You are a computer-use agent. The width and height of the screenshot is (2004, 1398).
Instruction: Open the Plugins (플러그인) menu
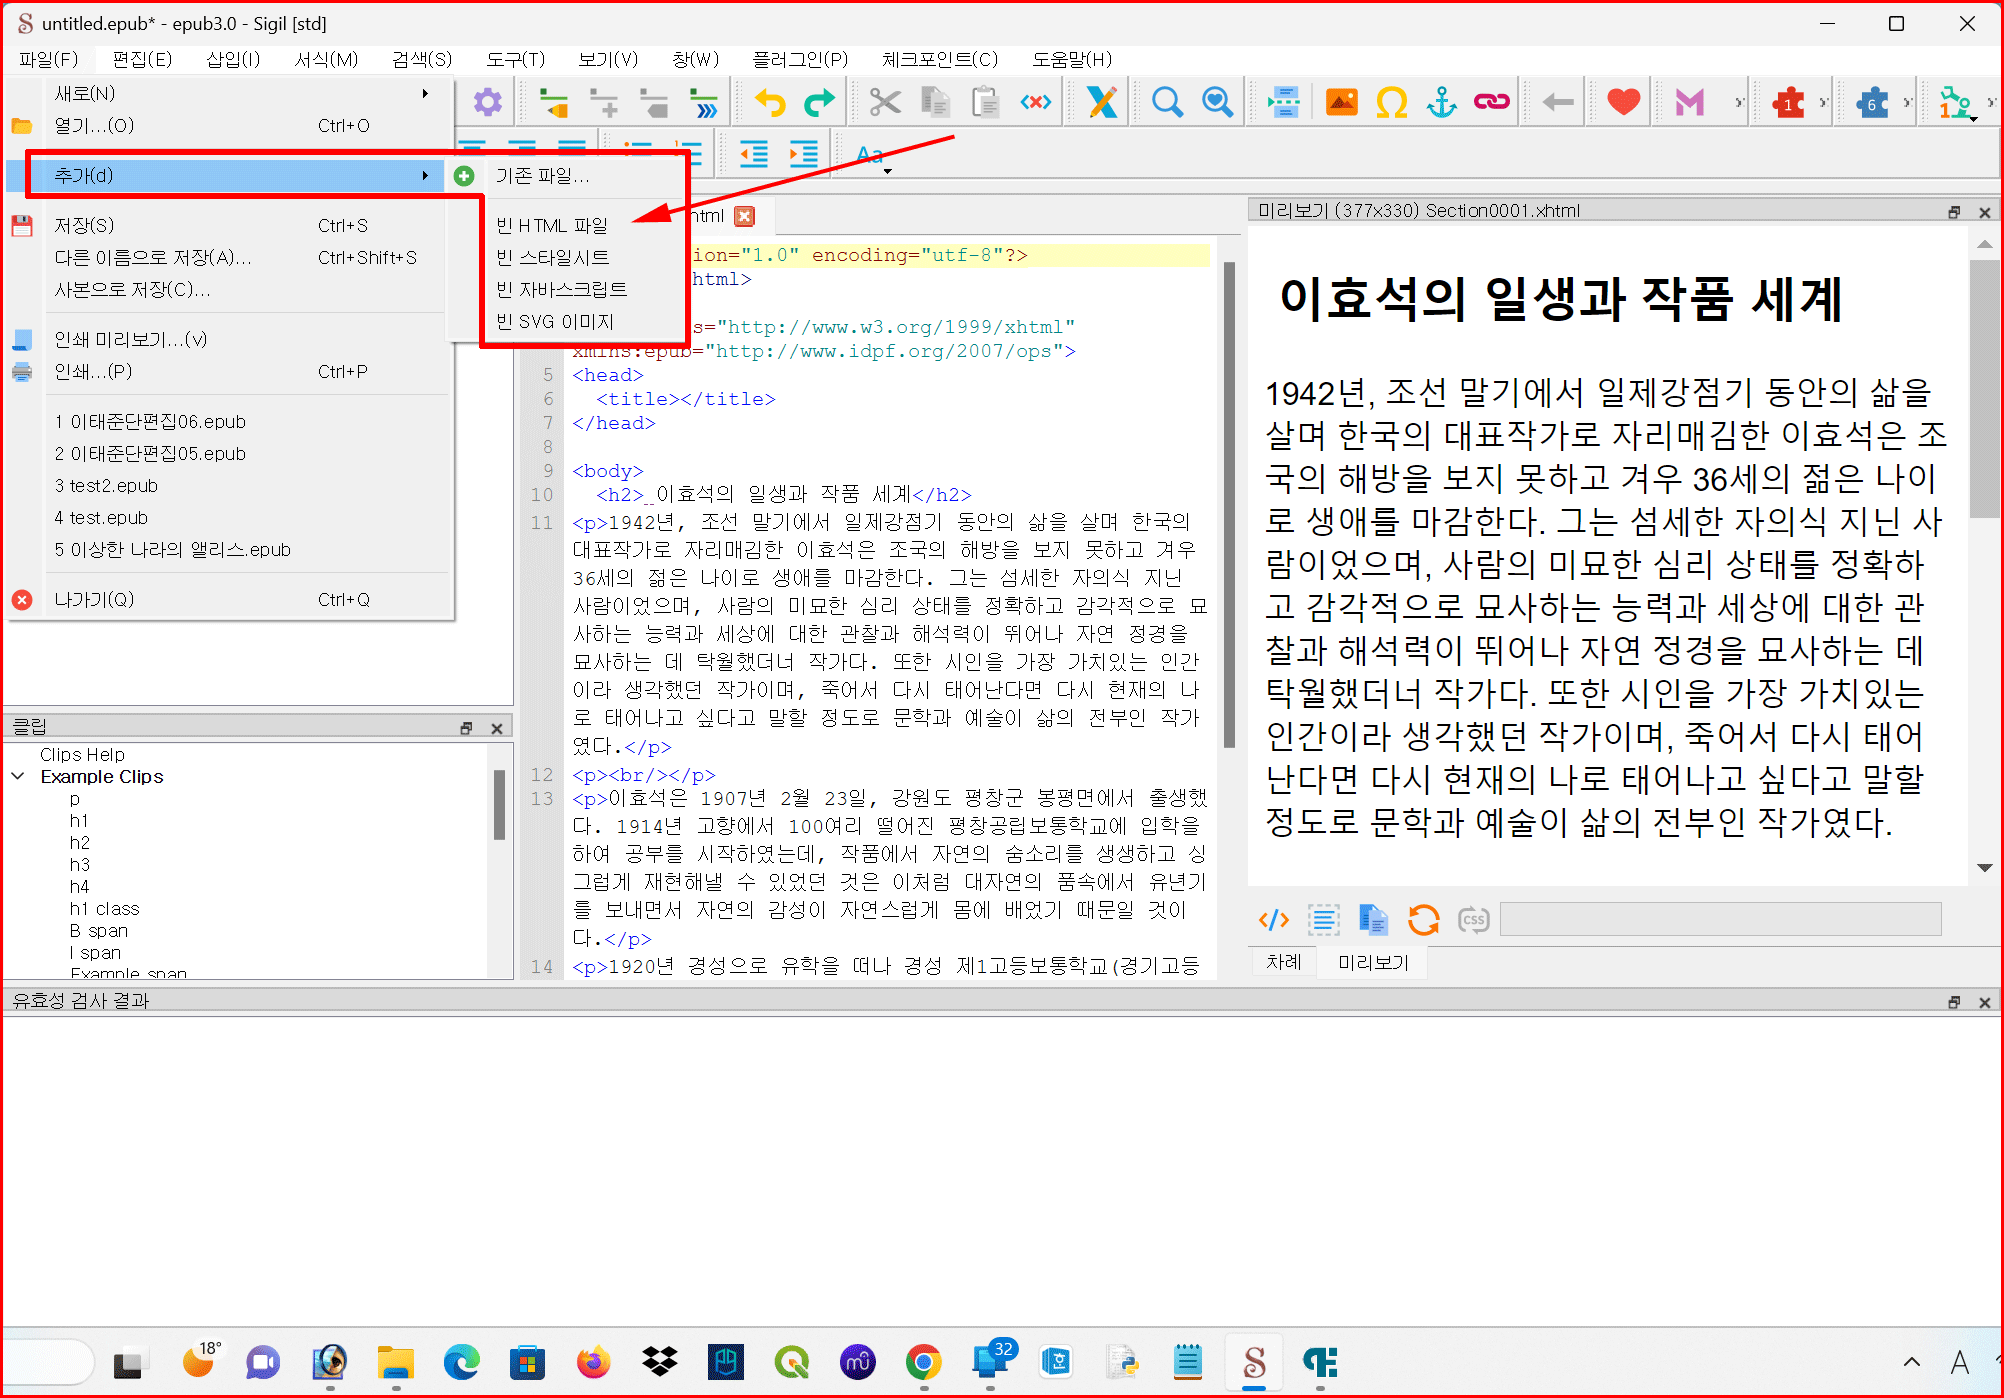coord(799,59)
